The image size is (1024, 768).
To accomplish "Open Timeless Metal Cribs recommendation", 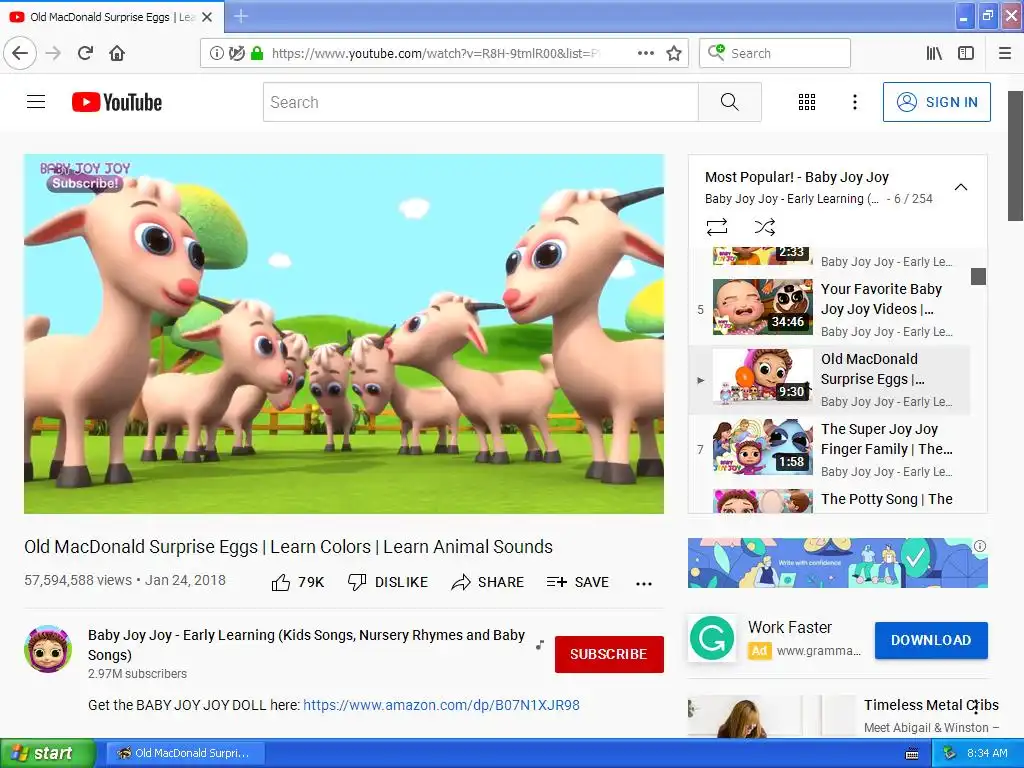I will (x=931, y=705).
